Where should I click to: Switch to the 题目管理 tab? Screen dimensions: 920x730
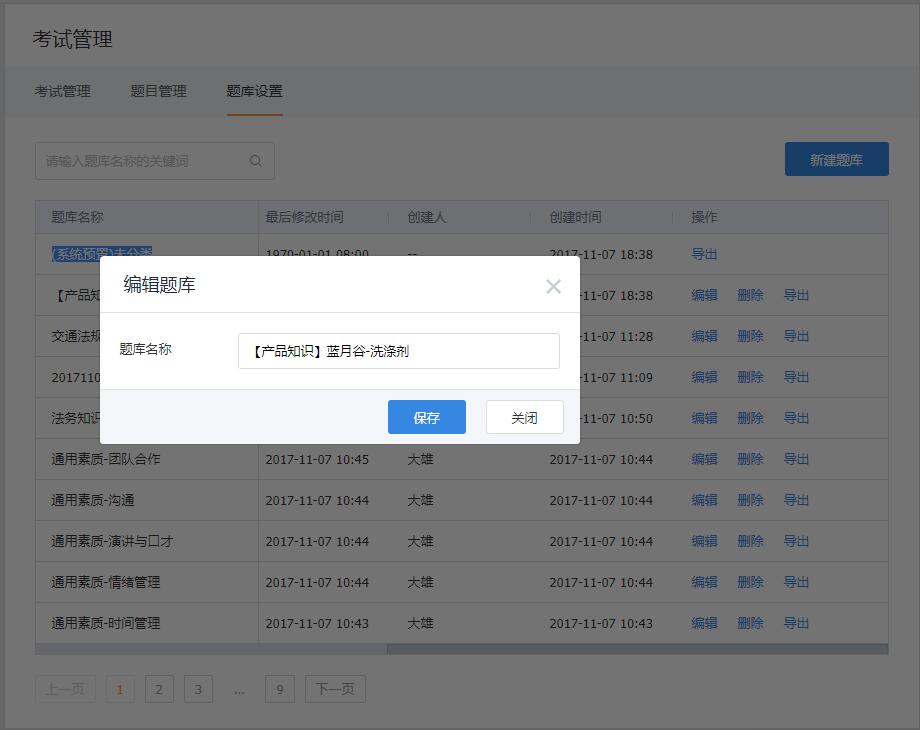click(x=158, y=91)
